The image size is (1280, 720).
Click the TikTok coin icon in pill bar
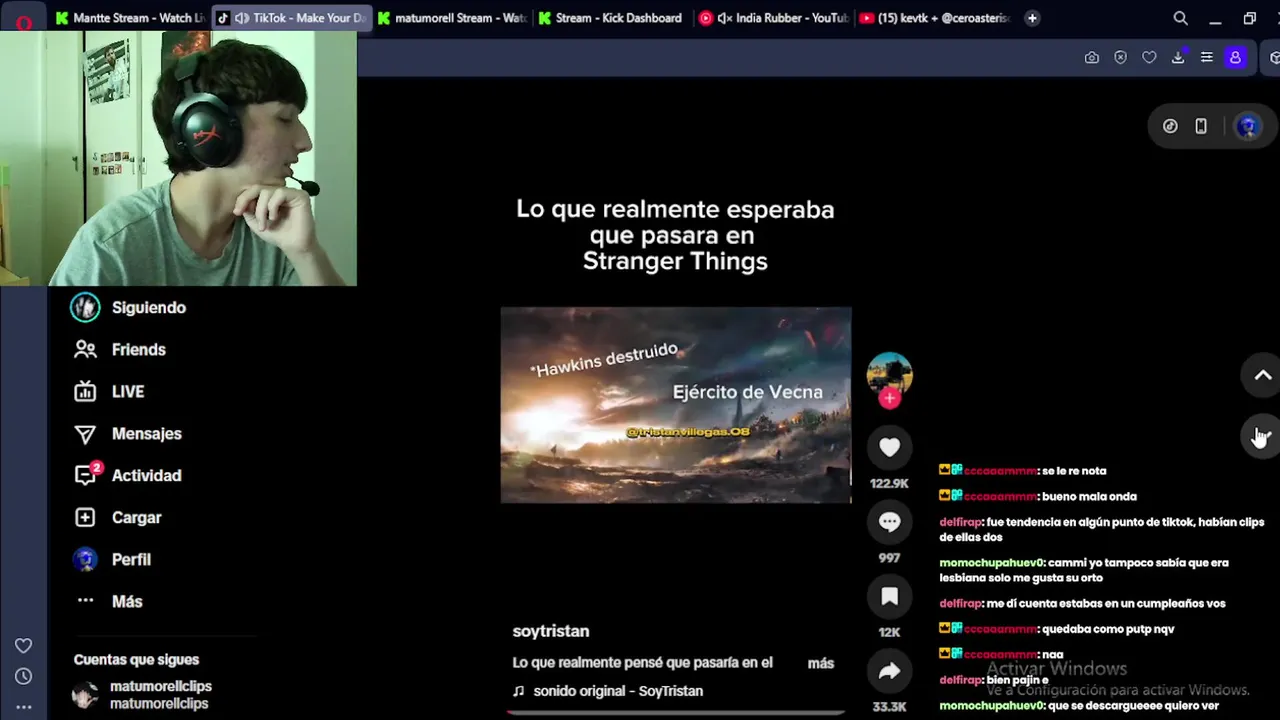tap(1170, 126)
